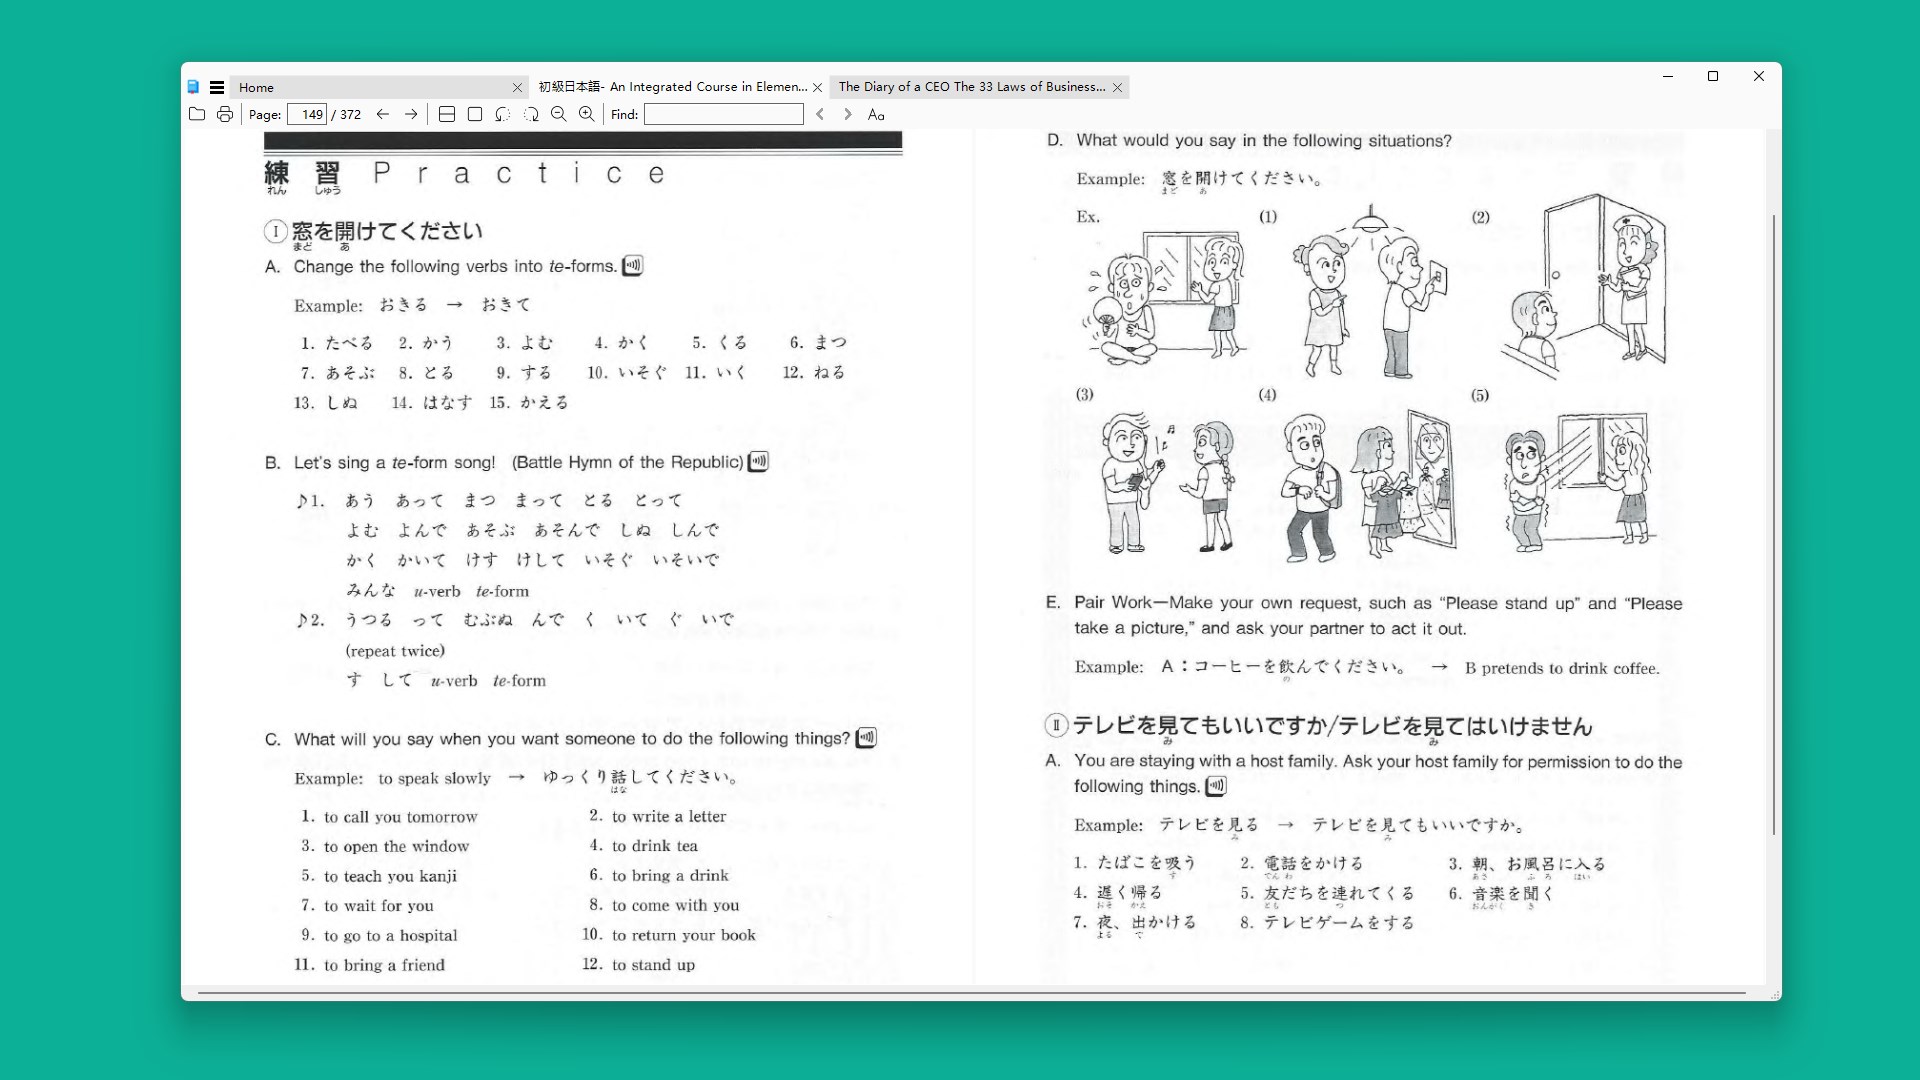The image size is (1920, 1080).
Task: Find the previous search match
Action: 820,114
